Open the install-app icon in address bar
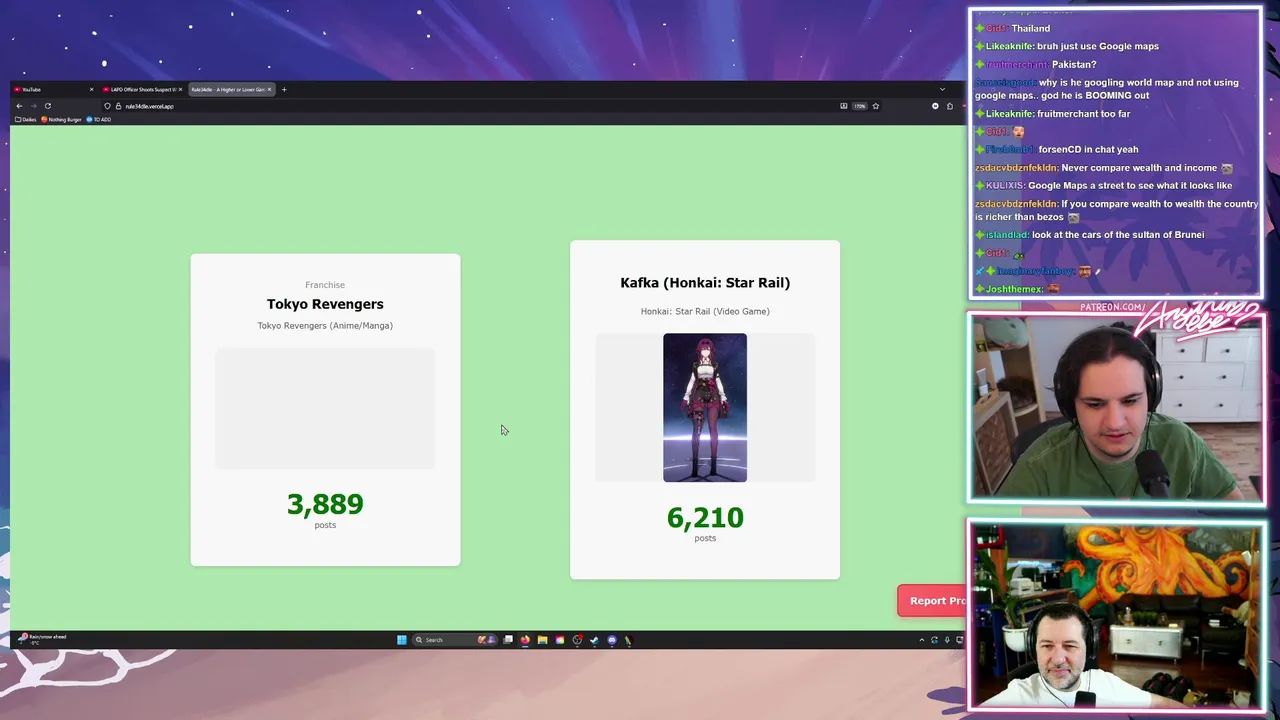This screenshot has height=720, width=1280. 843,106
